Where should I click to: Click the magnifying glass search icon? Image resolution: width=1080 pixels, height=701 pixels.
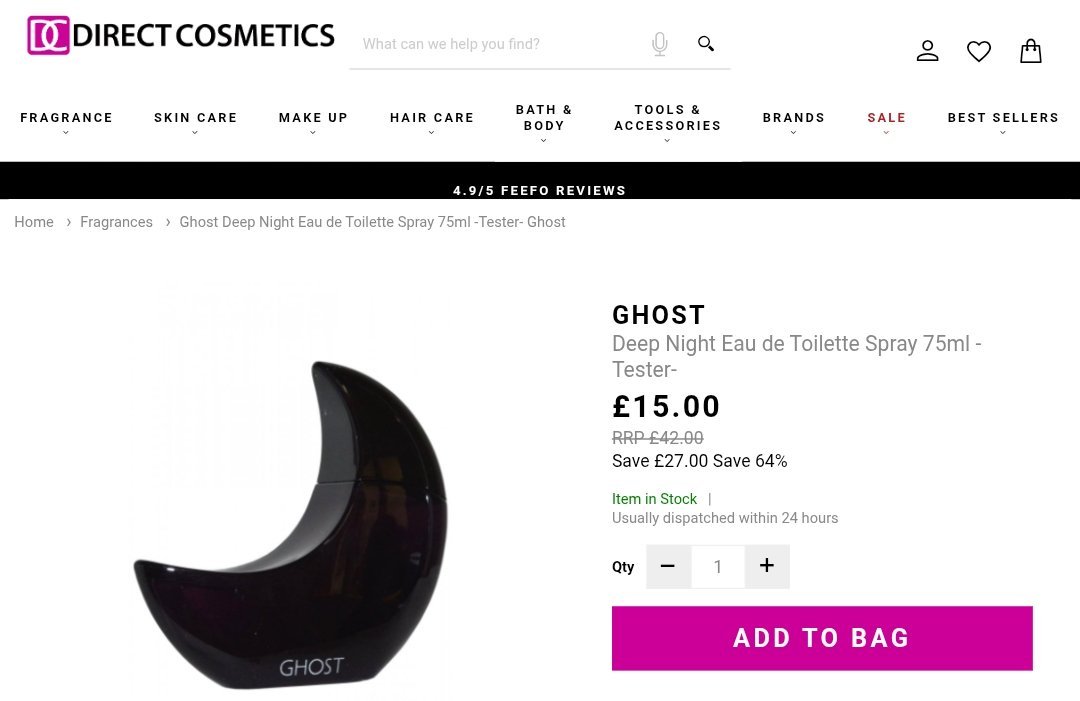705,44
